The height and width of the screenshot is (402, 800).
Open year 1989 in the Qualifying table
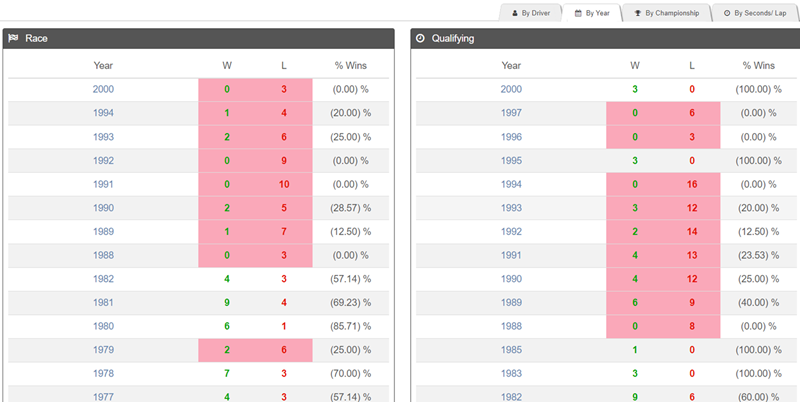[x=511, y=303]
